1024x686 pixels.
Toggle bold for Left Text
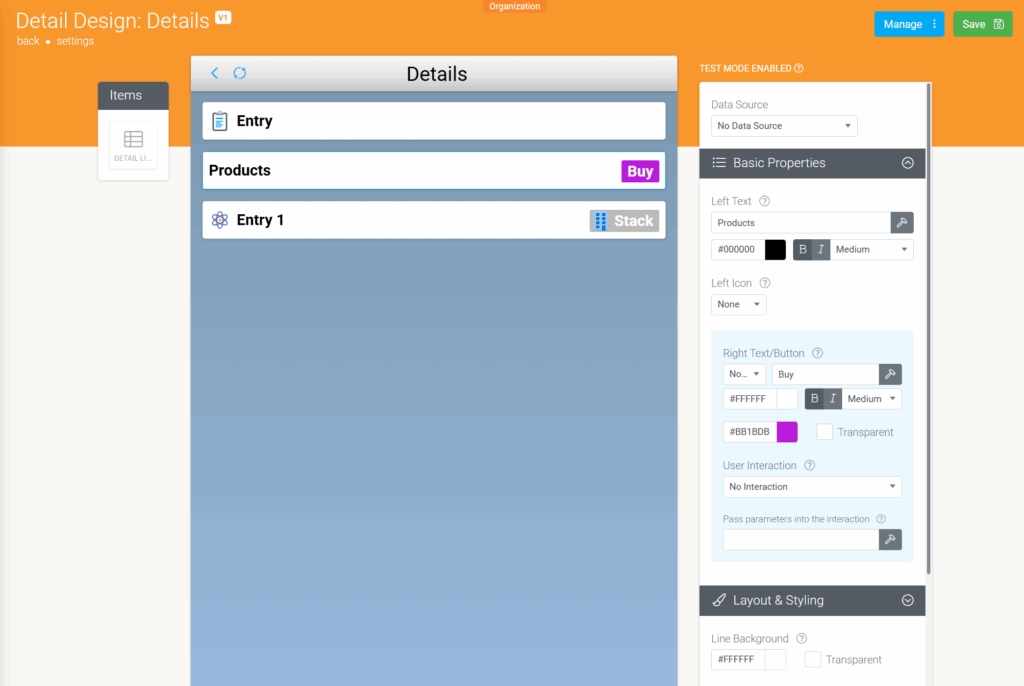coord(803,250)
